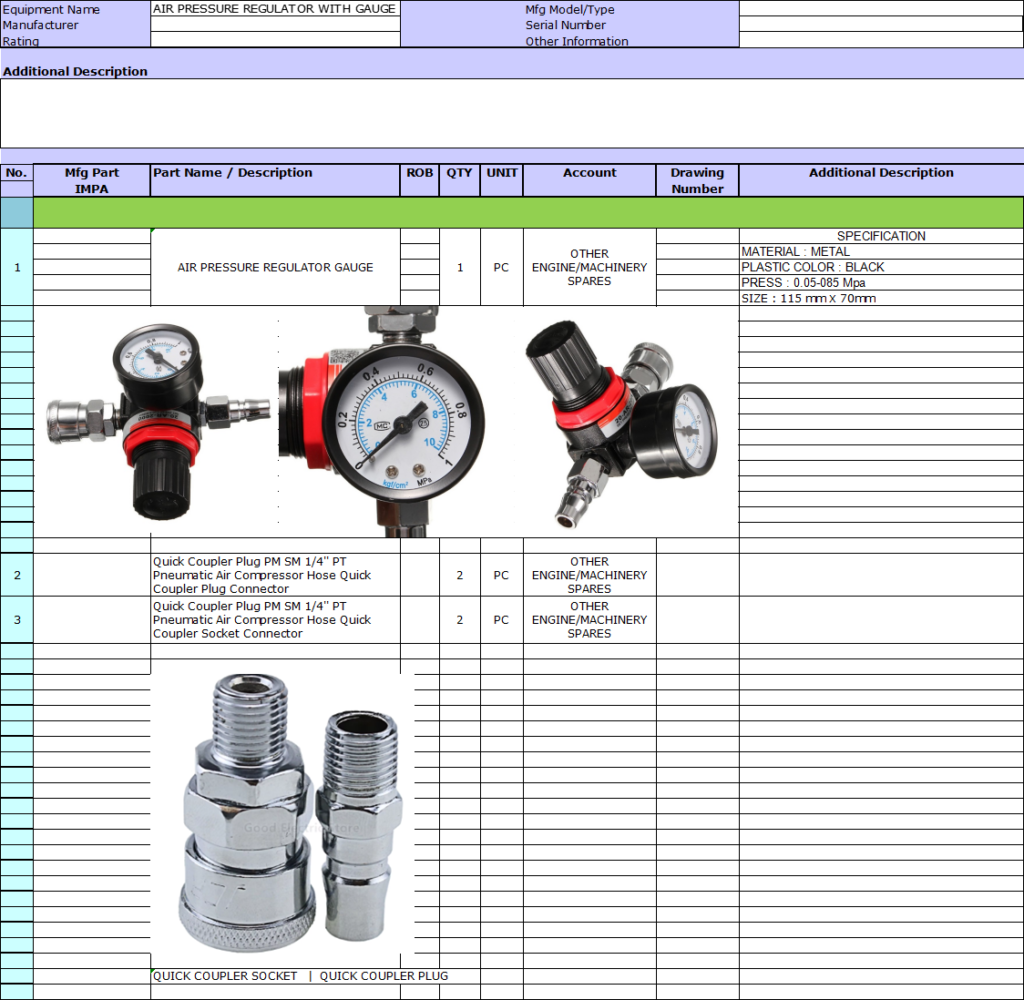The image size is (1024, 1000).
Task: Click the 'MATERIAL : METAL' specification line
Action: [x=880, y=252]
